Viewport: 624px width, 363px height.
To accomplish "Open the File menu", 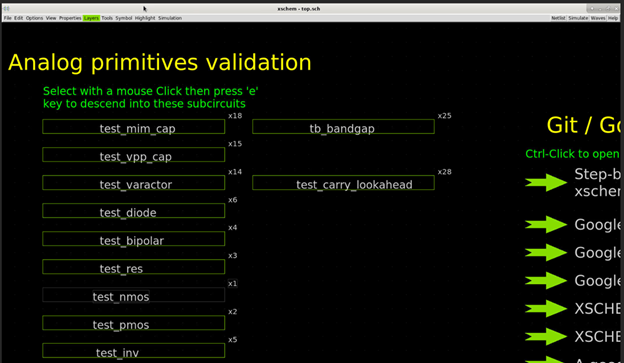I will click(x=8, y=18).
